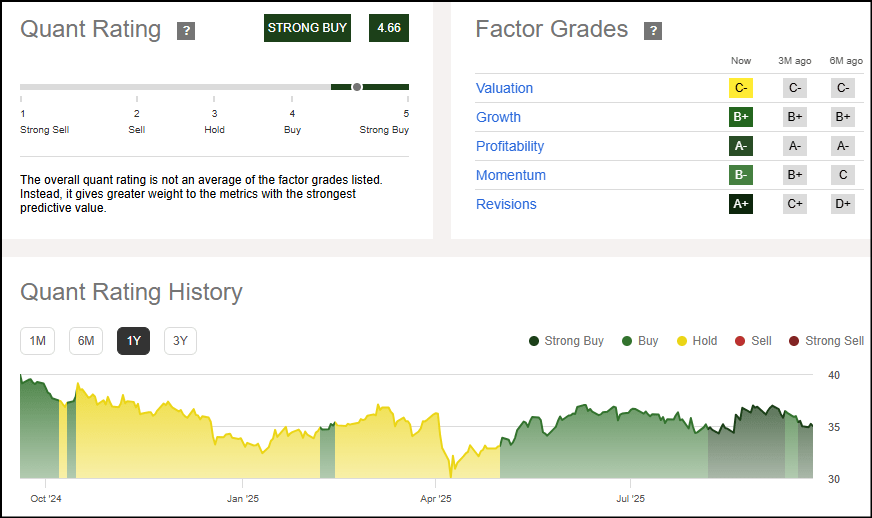Click the Revisions D+ grade from 6M ago
Viewport: 872px width, 518px height.
[x=843, y=204]
